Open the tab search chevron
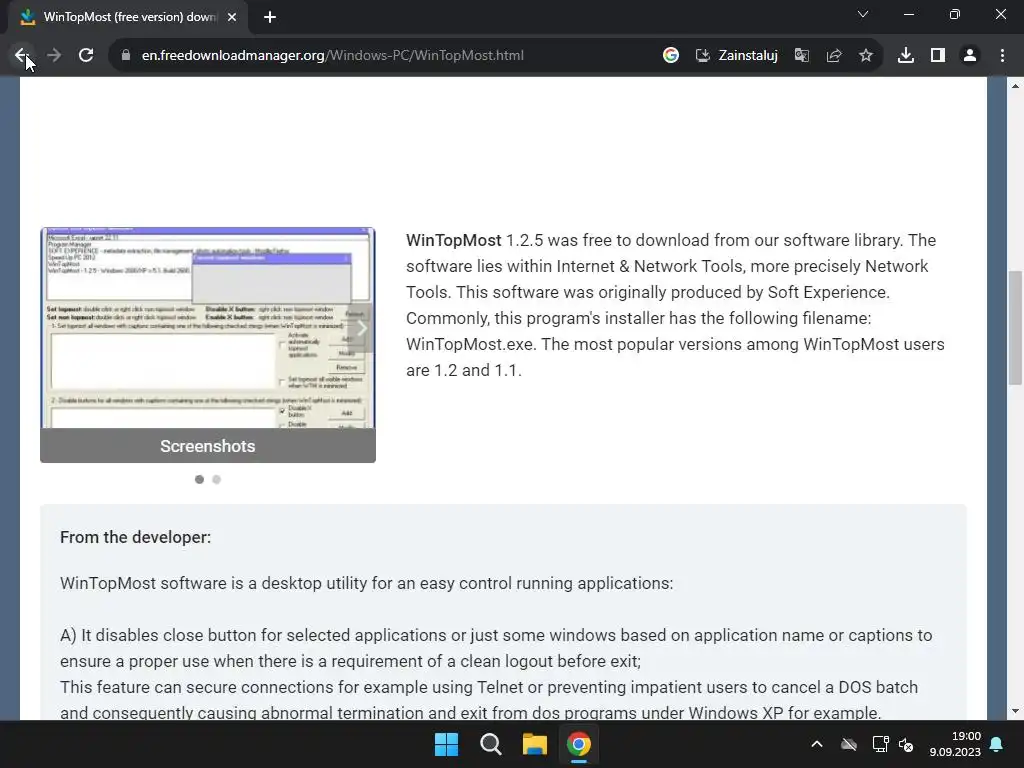The image size is (1024, 768). 863,14
